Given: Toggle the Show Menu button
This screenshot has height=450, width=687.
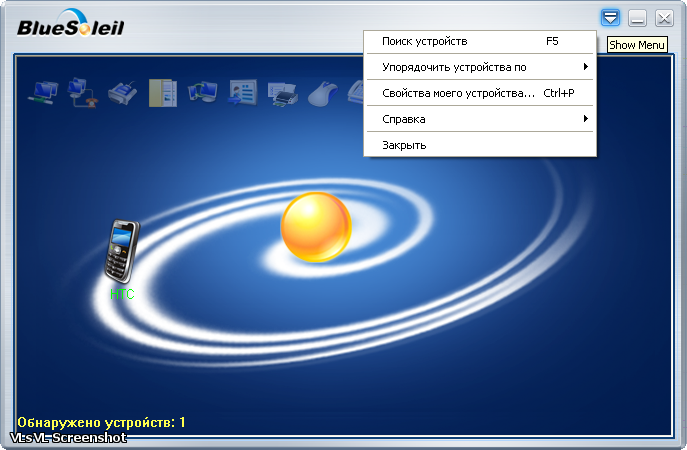Looking at the screenshot, I should 610,18.
